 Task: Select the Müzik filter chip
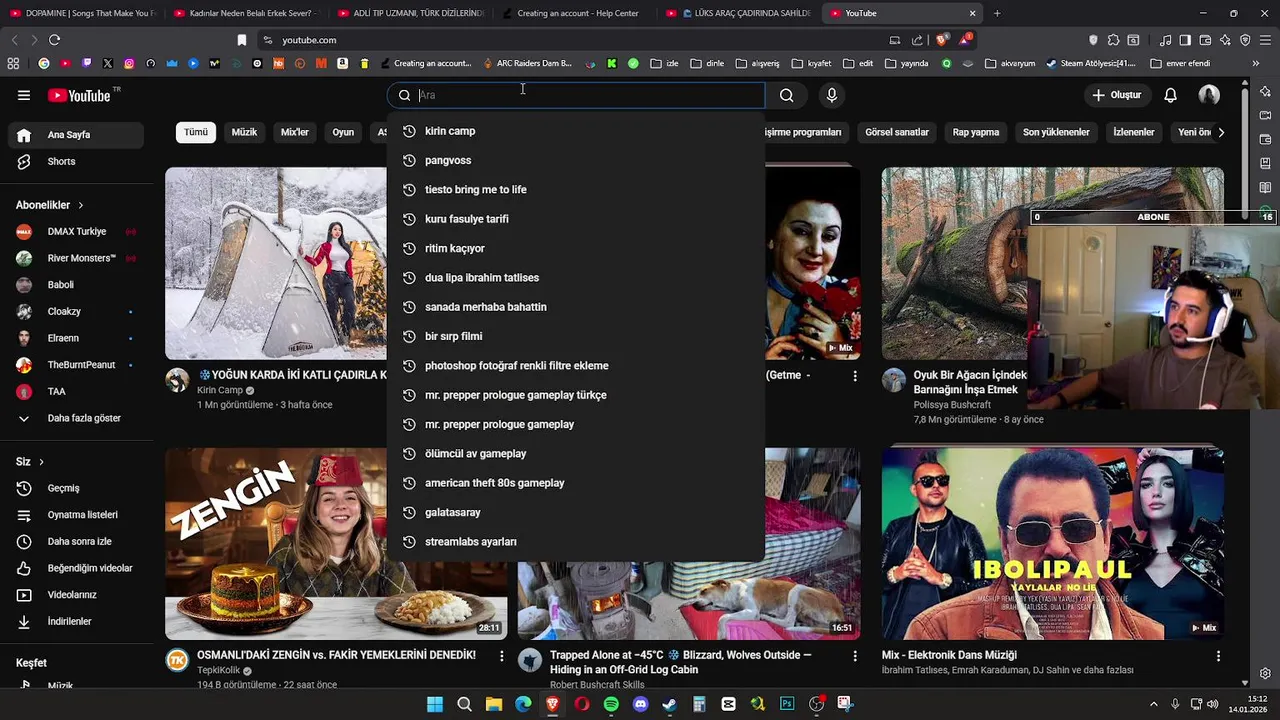[244, 132]
